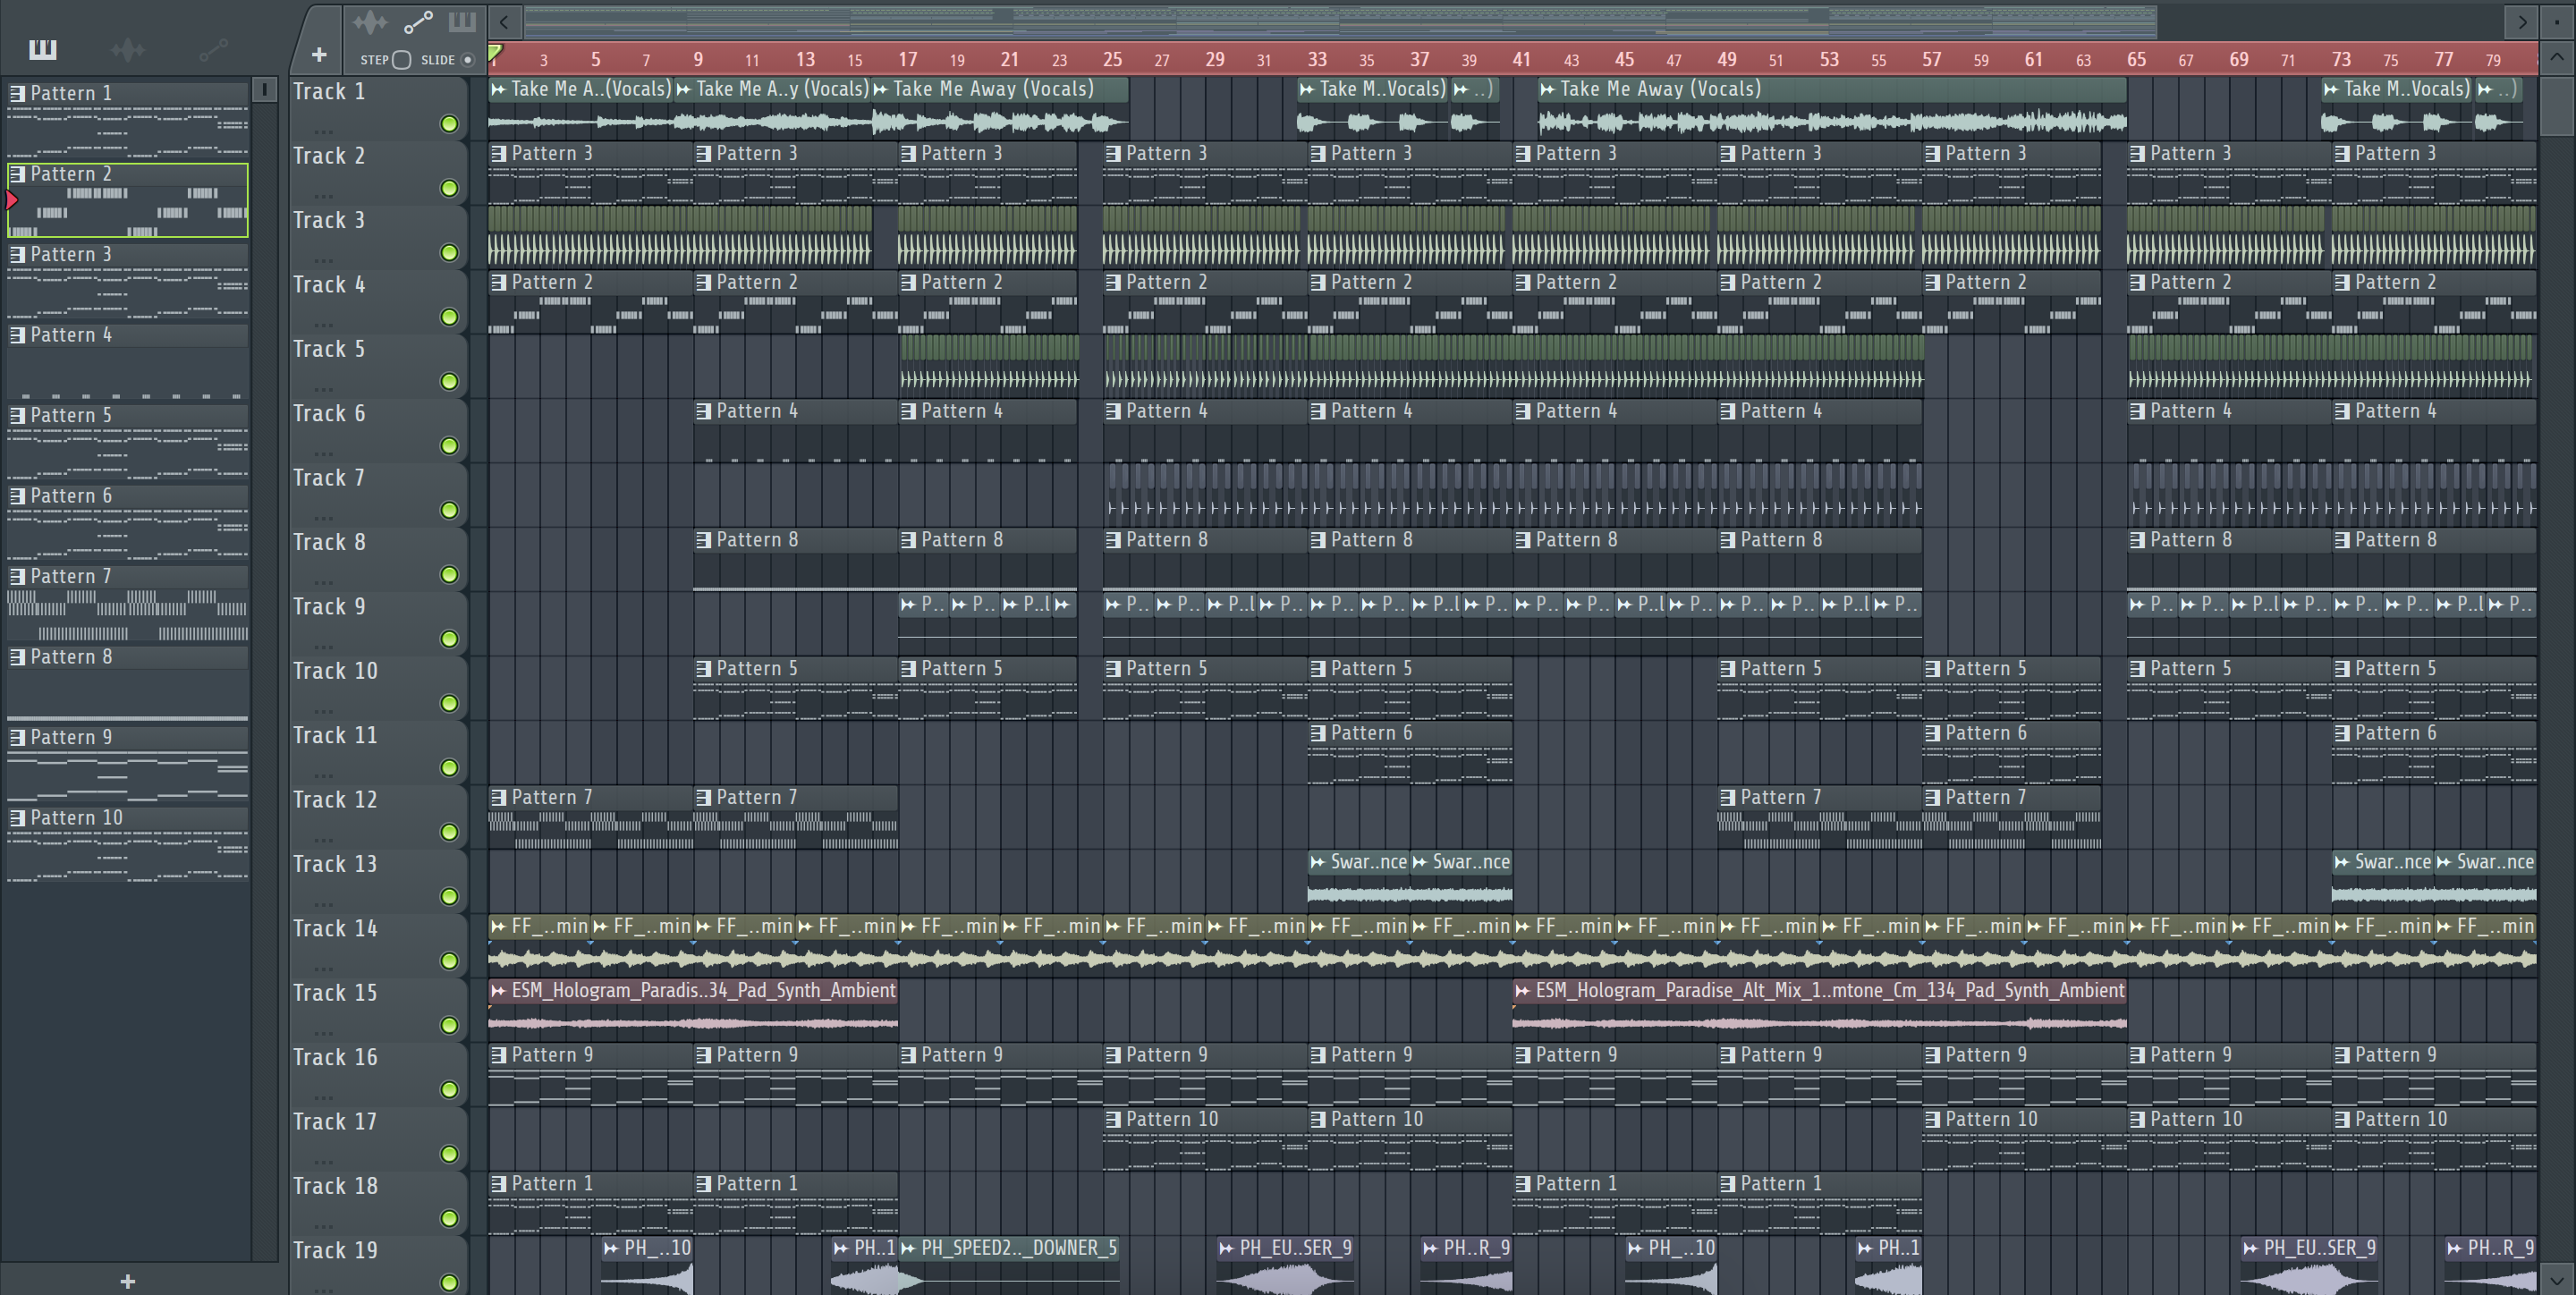Show pattern clips filter in the picker panel
The height and width of the screenshot is (1295, 2576).
(43, 49)
